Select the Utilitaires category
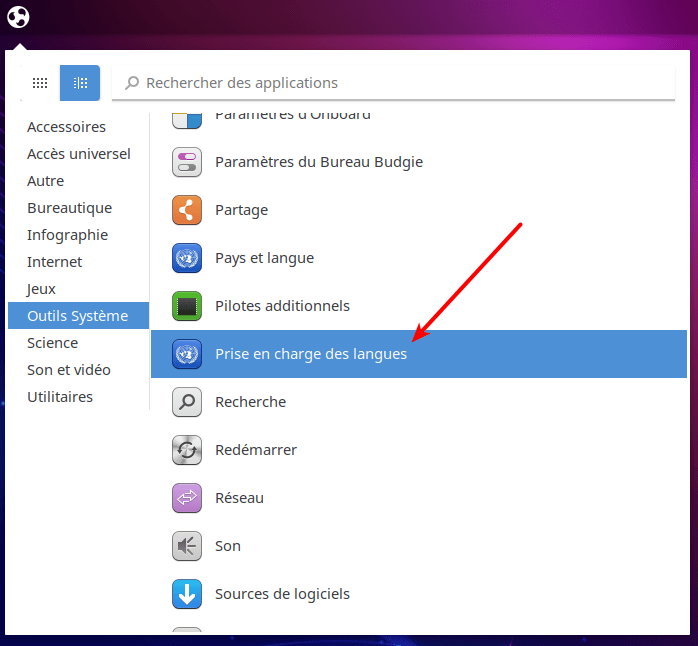This screenshot has height=646, width=698. (x=60, y=397)
